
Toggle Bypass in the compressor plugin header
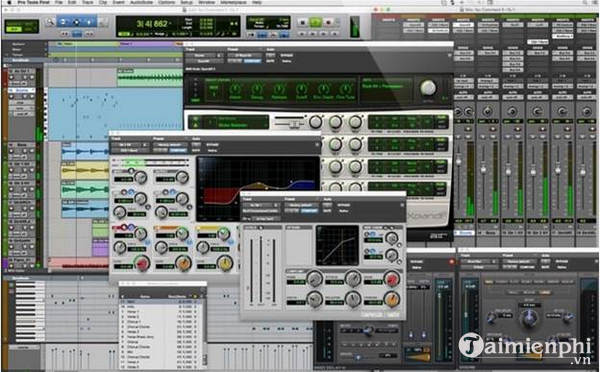click(x=344, y=205)
